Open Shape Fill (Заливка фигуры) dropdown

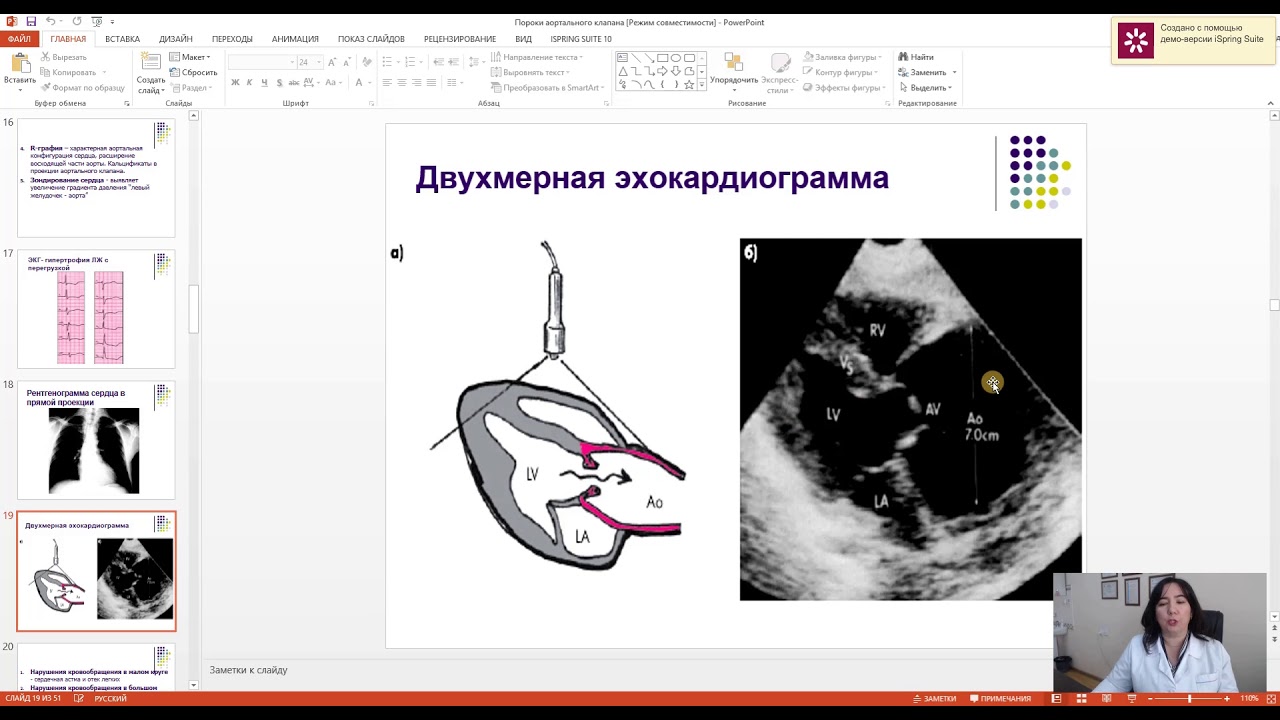coord(841,57)
